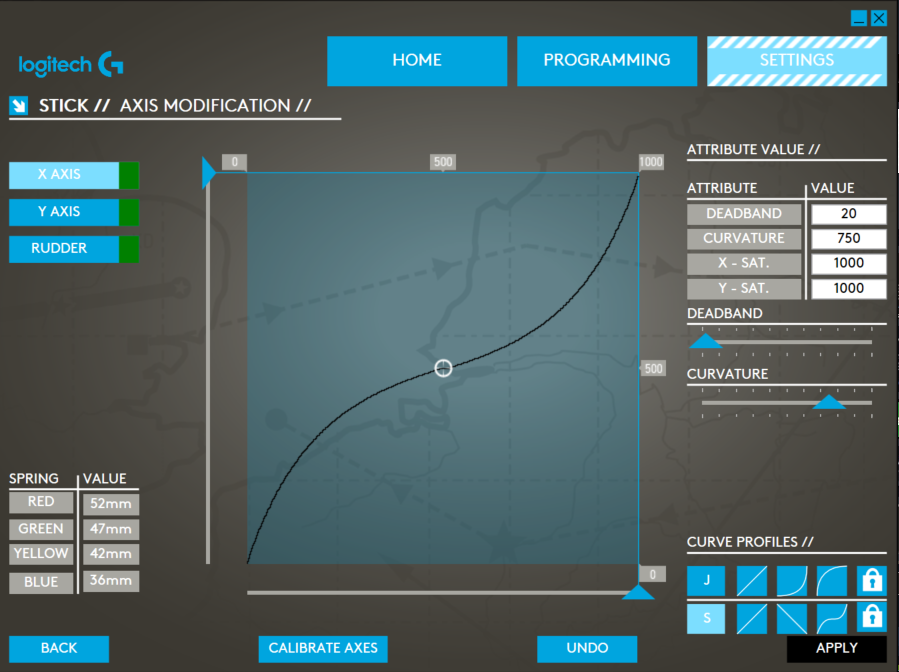Choose the linear curve icon in J row

click(x=752, y=581)
